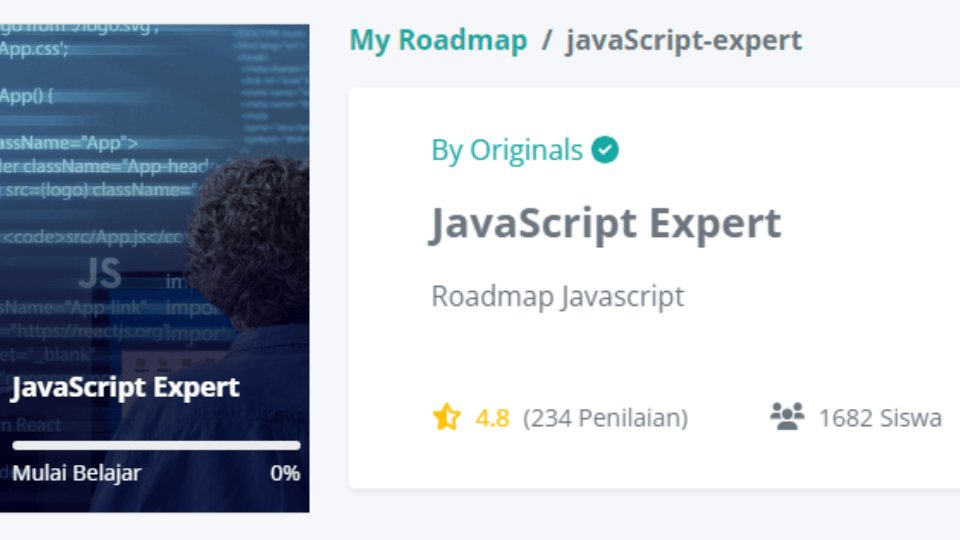This screenshot has width=960, height=540.
Task: Click the yellow rating star icon
Action: [x=446, y=417]
